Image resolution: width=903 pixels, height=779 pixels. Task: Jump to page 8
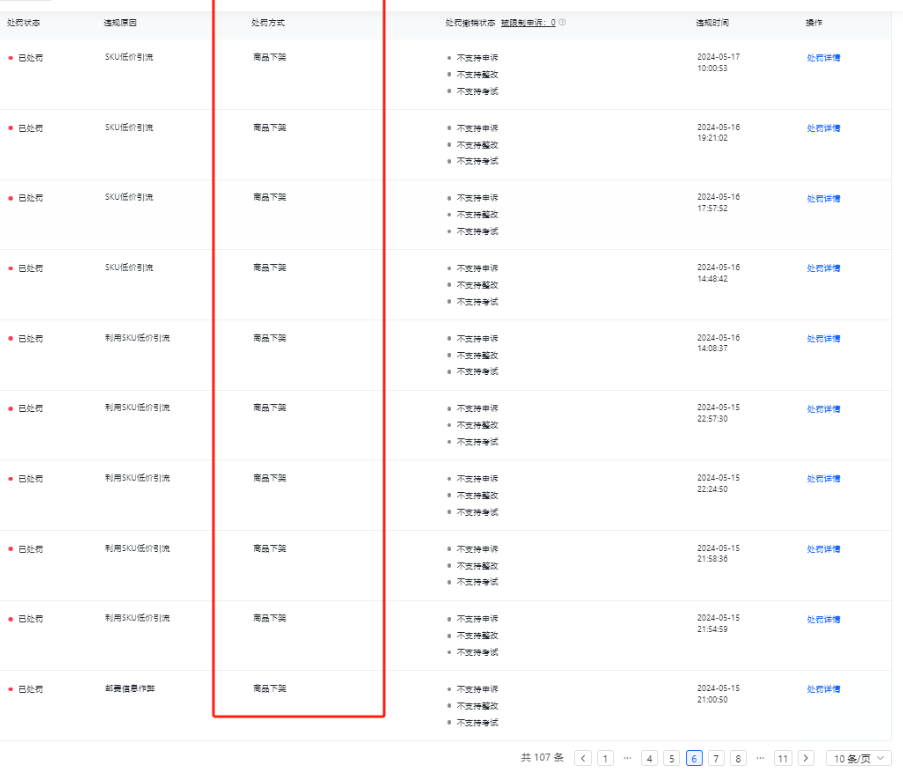click(739, 758)
